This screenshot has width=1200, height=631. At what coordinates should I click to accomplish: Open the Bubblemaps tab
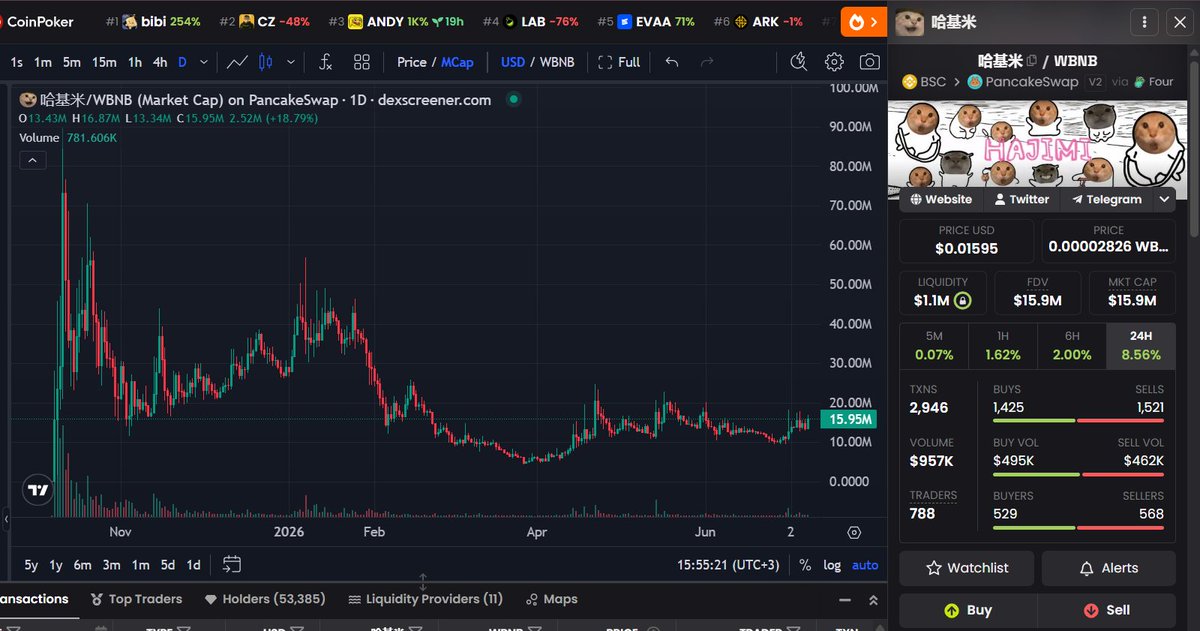coord(551,599)
